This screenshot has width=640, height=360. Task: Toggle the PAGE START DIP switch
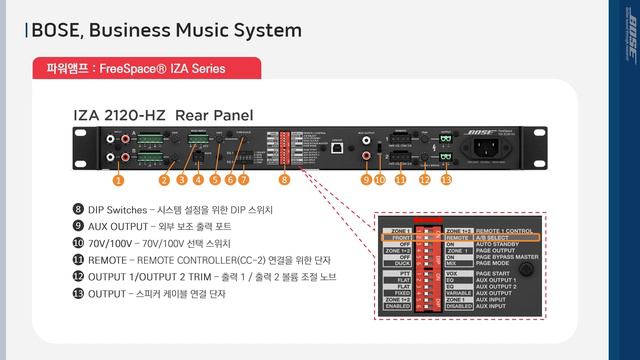click(x=427, y=273)
